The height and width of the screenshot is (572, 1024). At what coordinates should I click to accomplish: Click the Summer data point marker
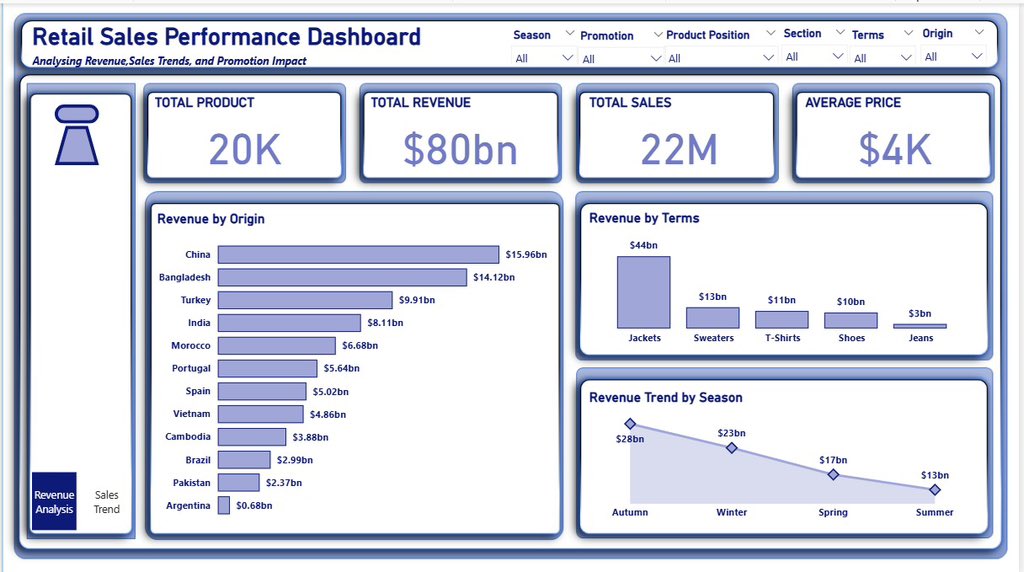tap(935, 490)
